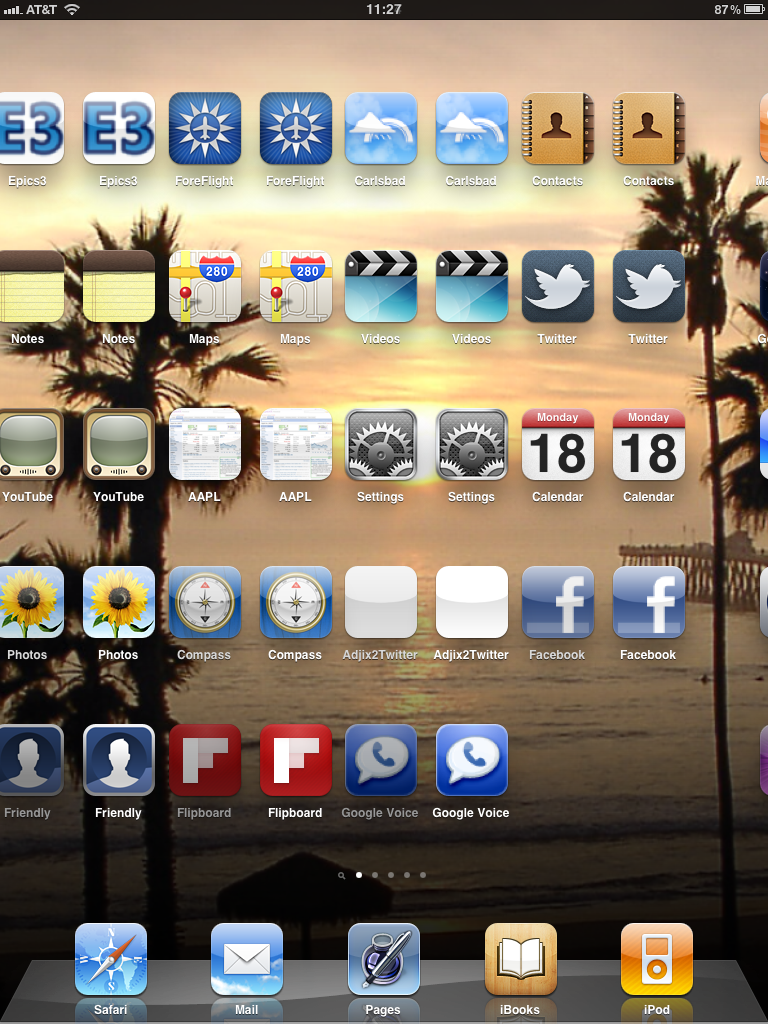
Task: Tap the AT&T carrier signal indicator
Action: tap(30, 9)
